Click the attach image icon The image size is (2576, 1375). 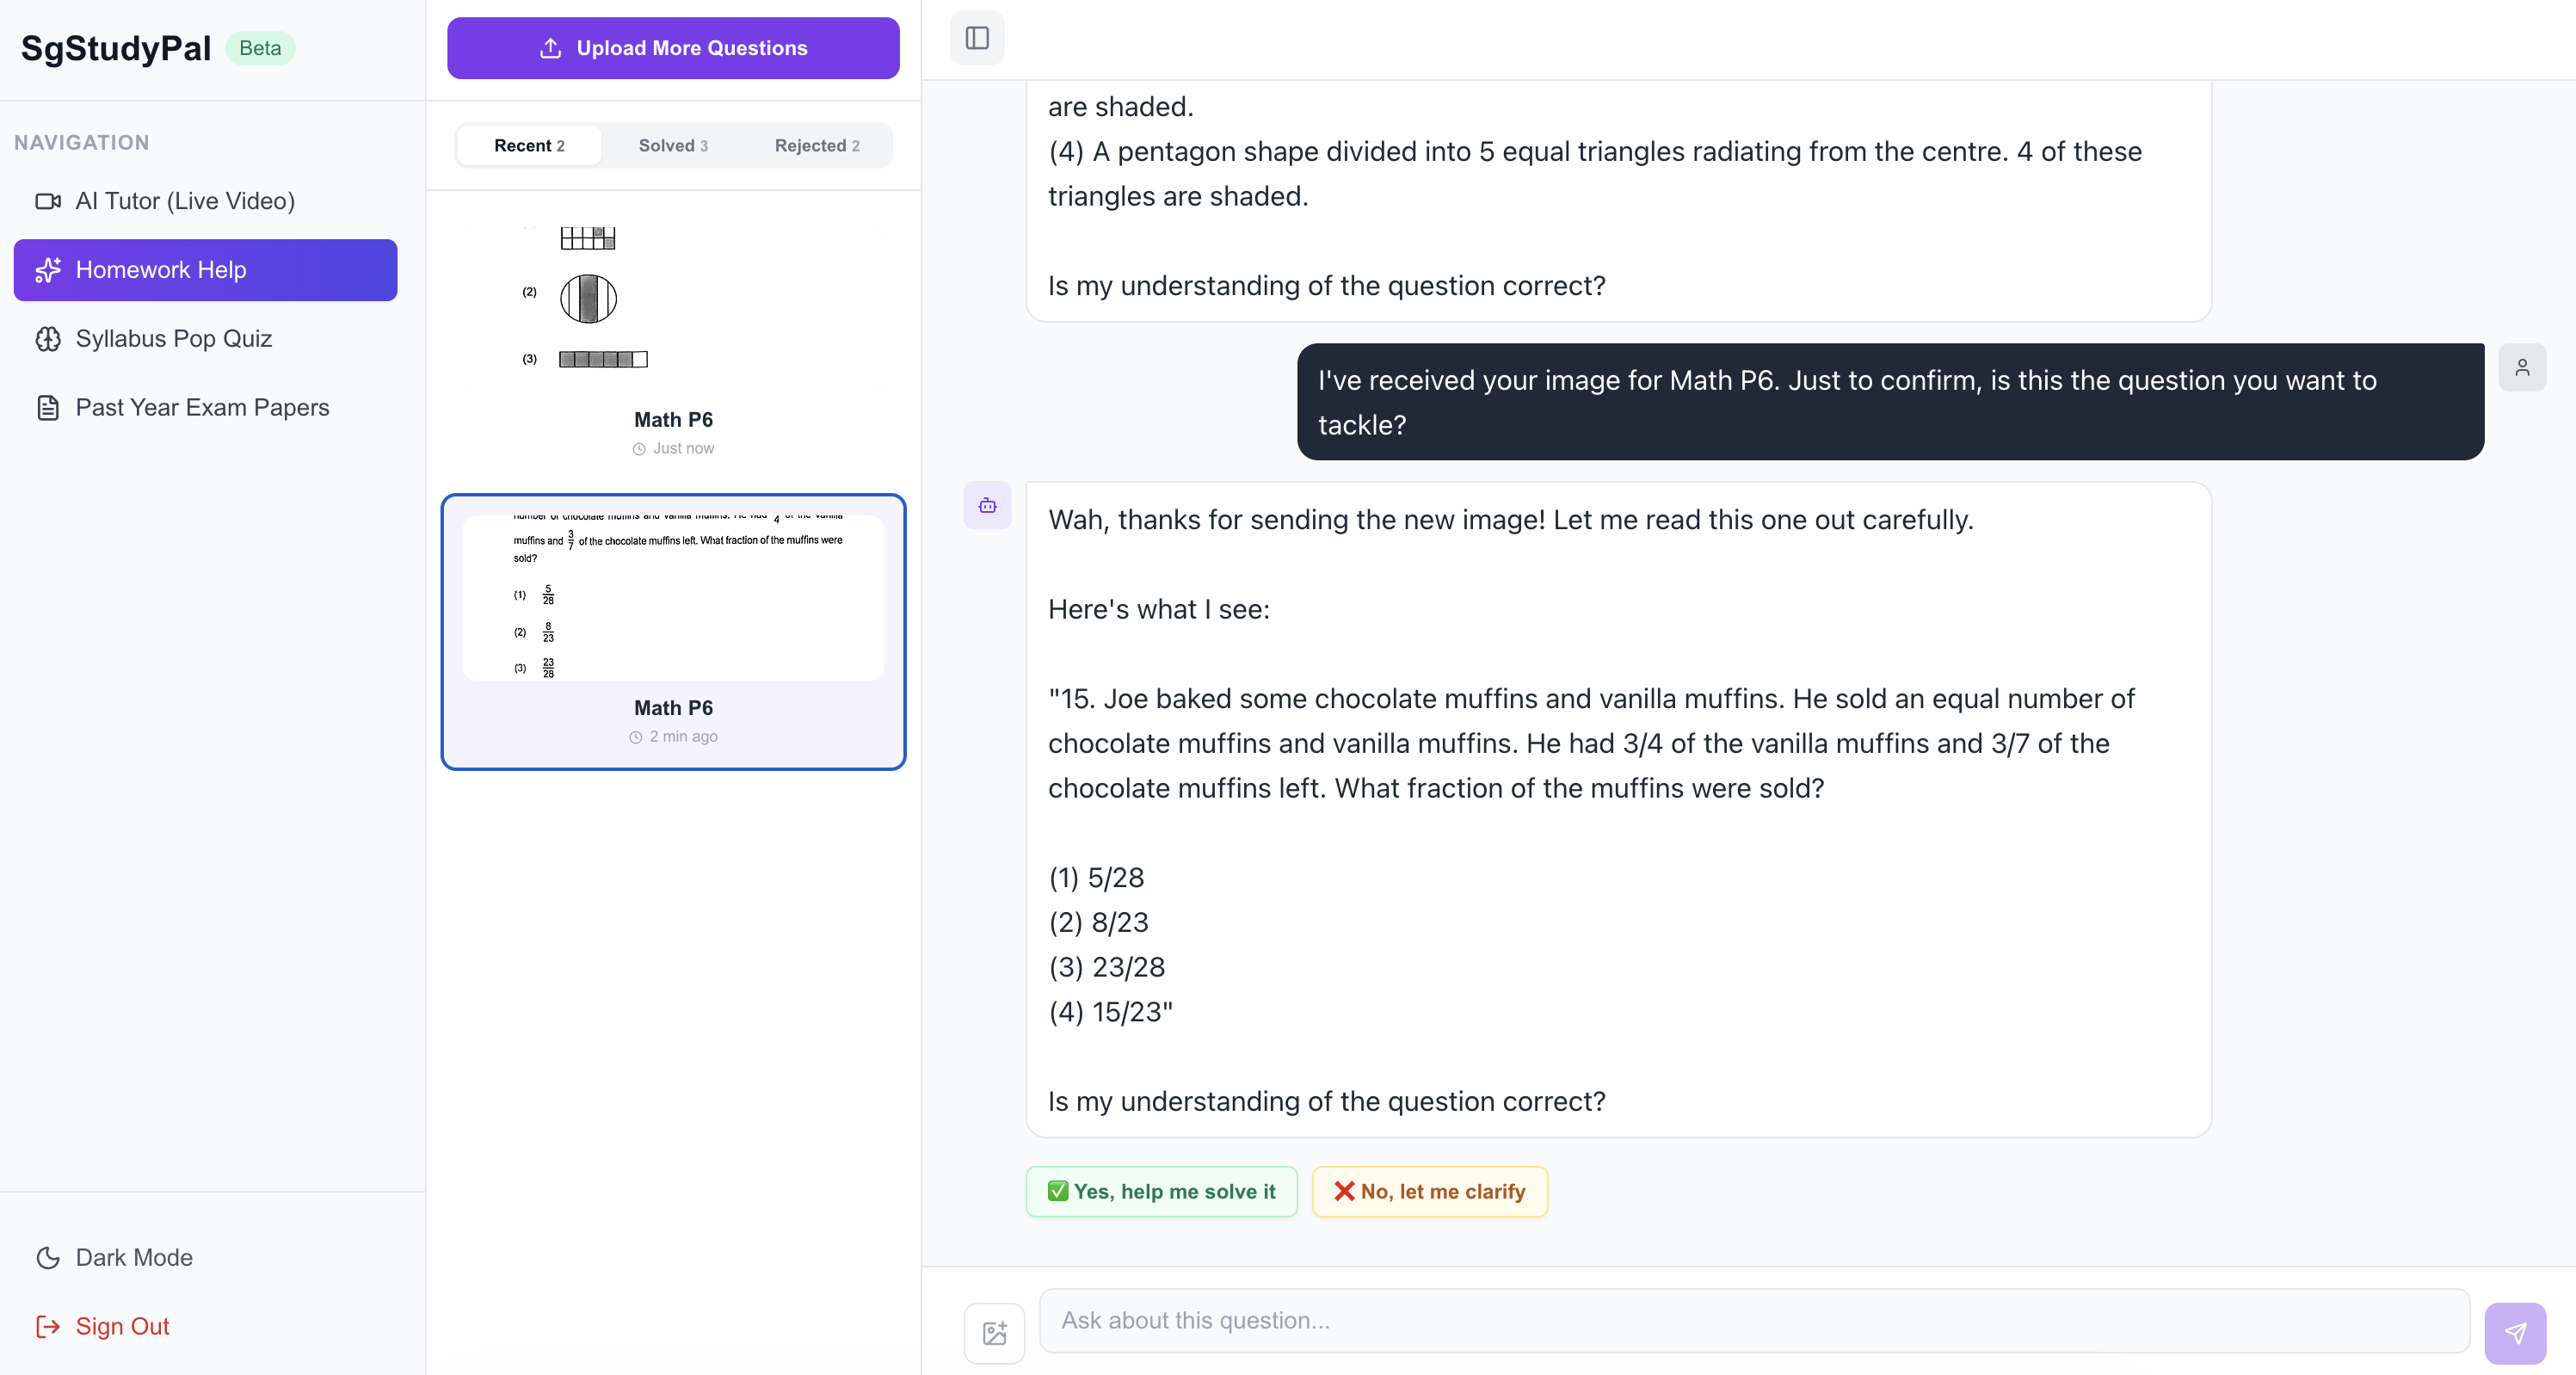pos(994,1332)
